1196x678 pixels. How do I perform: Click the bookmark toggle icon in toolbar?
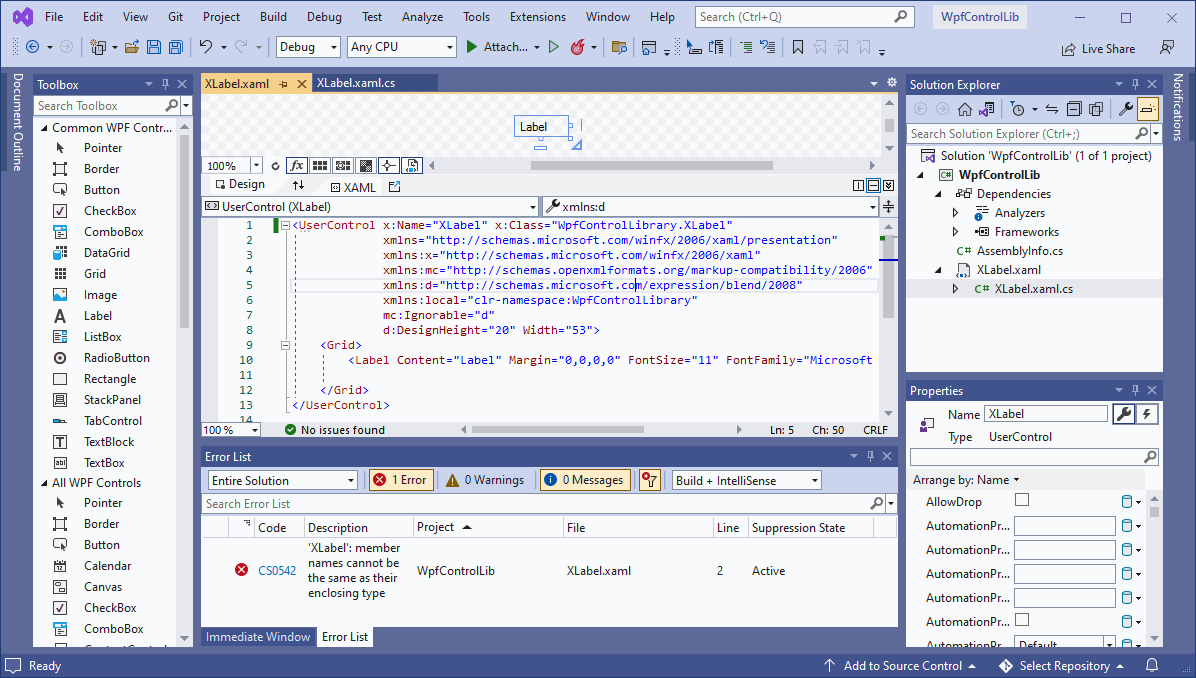coord(798,47)
